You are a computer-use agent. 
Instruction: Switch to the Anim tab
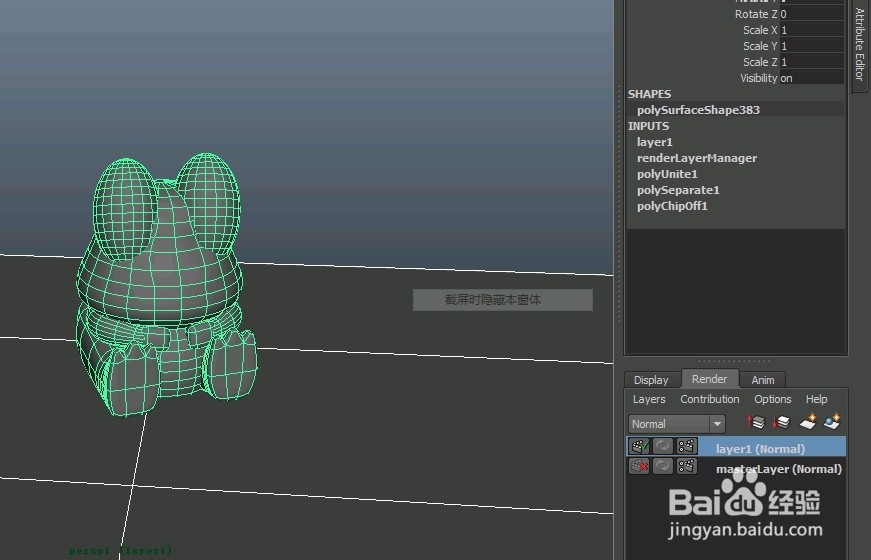coord(763,380)
